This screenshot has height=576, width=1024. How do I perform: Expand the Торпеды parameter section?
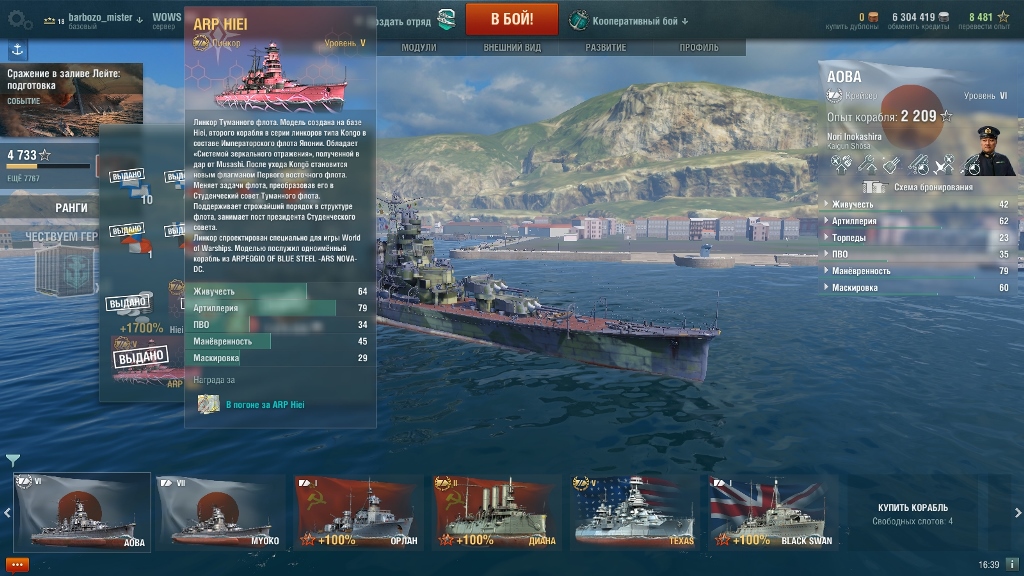click(918, 238)
